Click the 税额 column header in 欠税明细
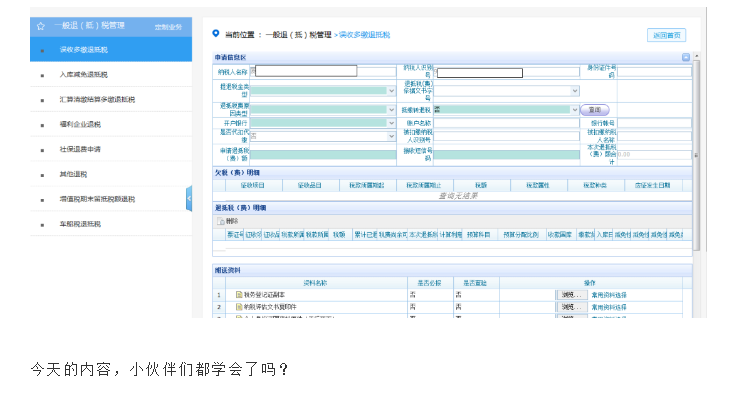The image size is (745, 407). click(481, 185)
